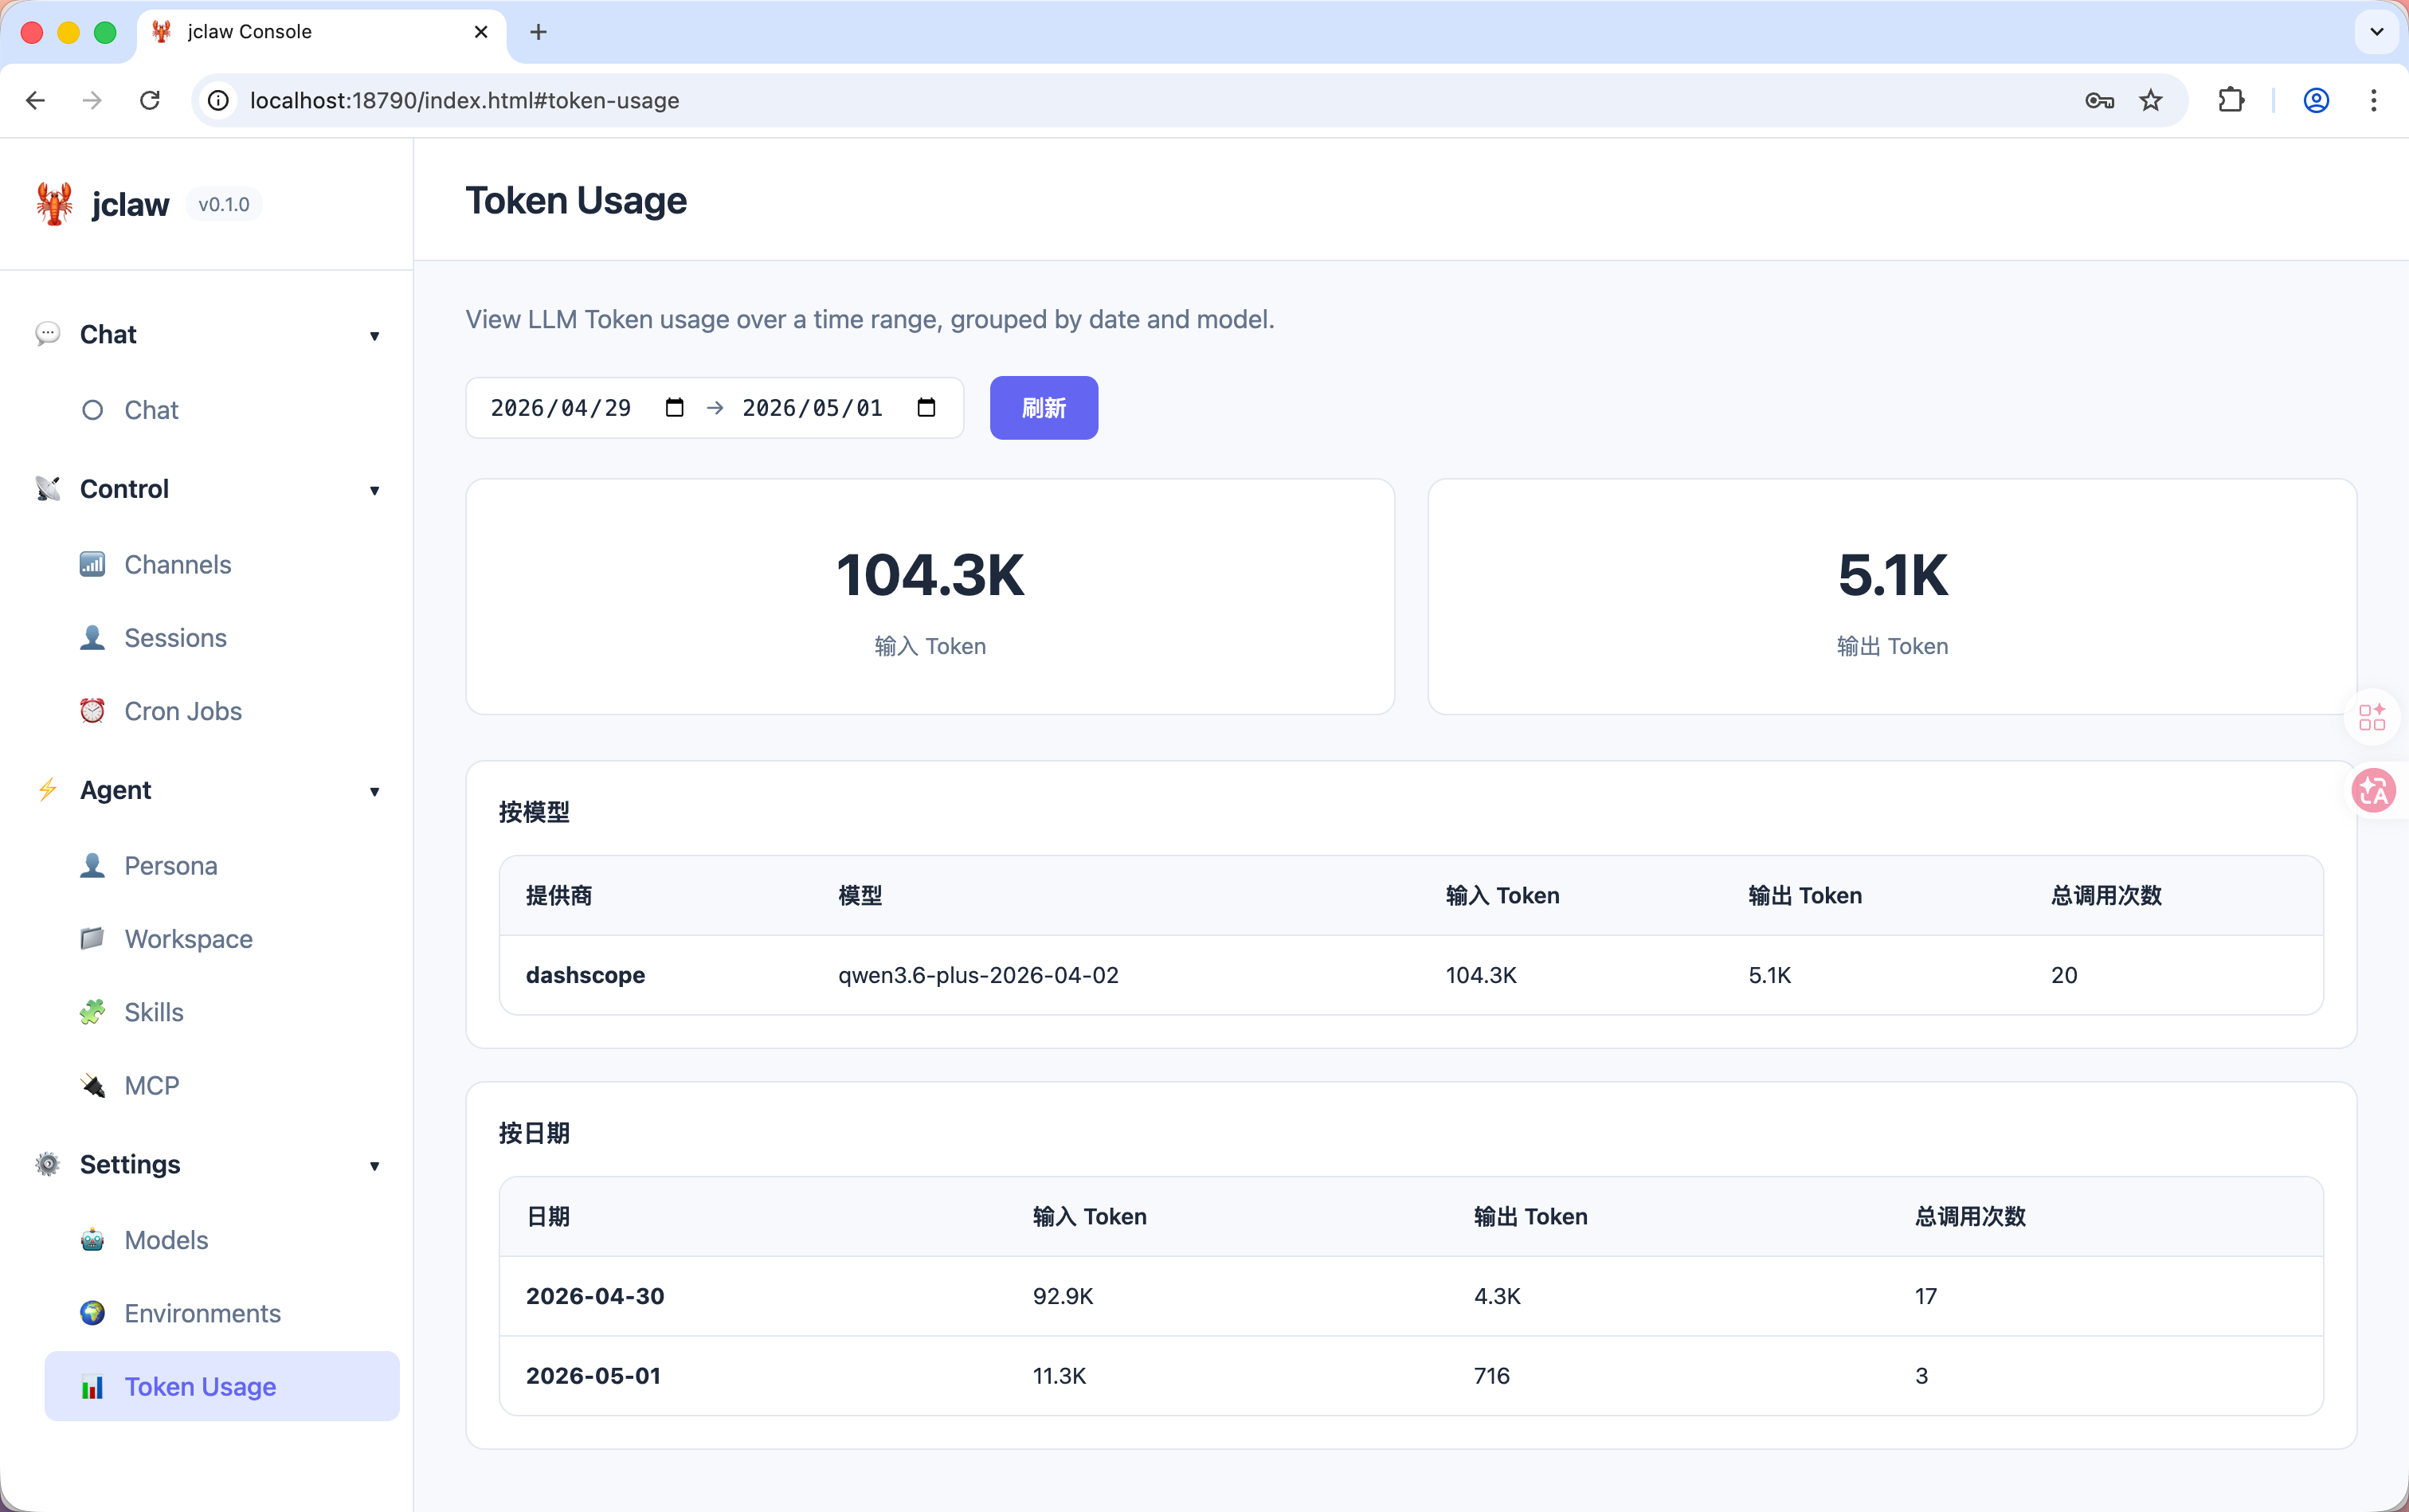Click the Agent lightning bolt icon
Image resolution: width=2409 pixels, height=1512 pixels.
tap(47, 789)
